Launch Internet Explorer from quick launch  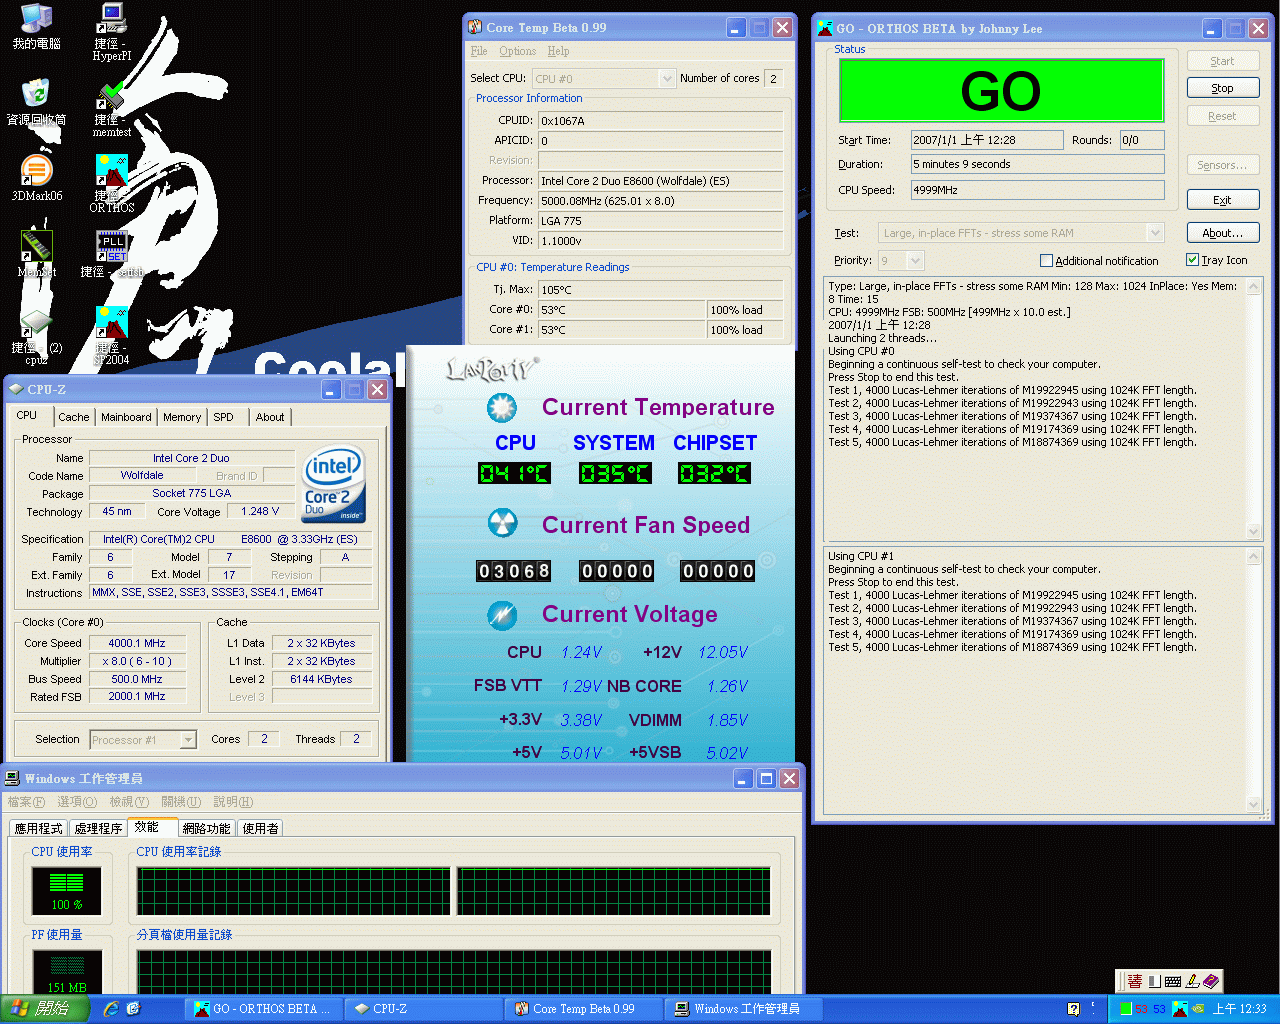tap(111, 1009)
